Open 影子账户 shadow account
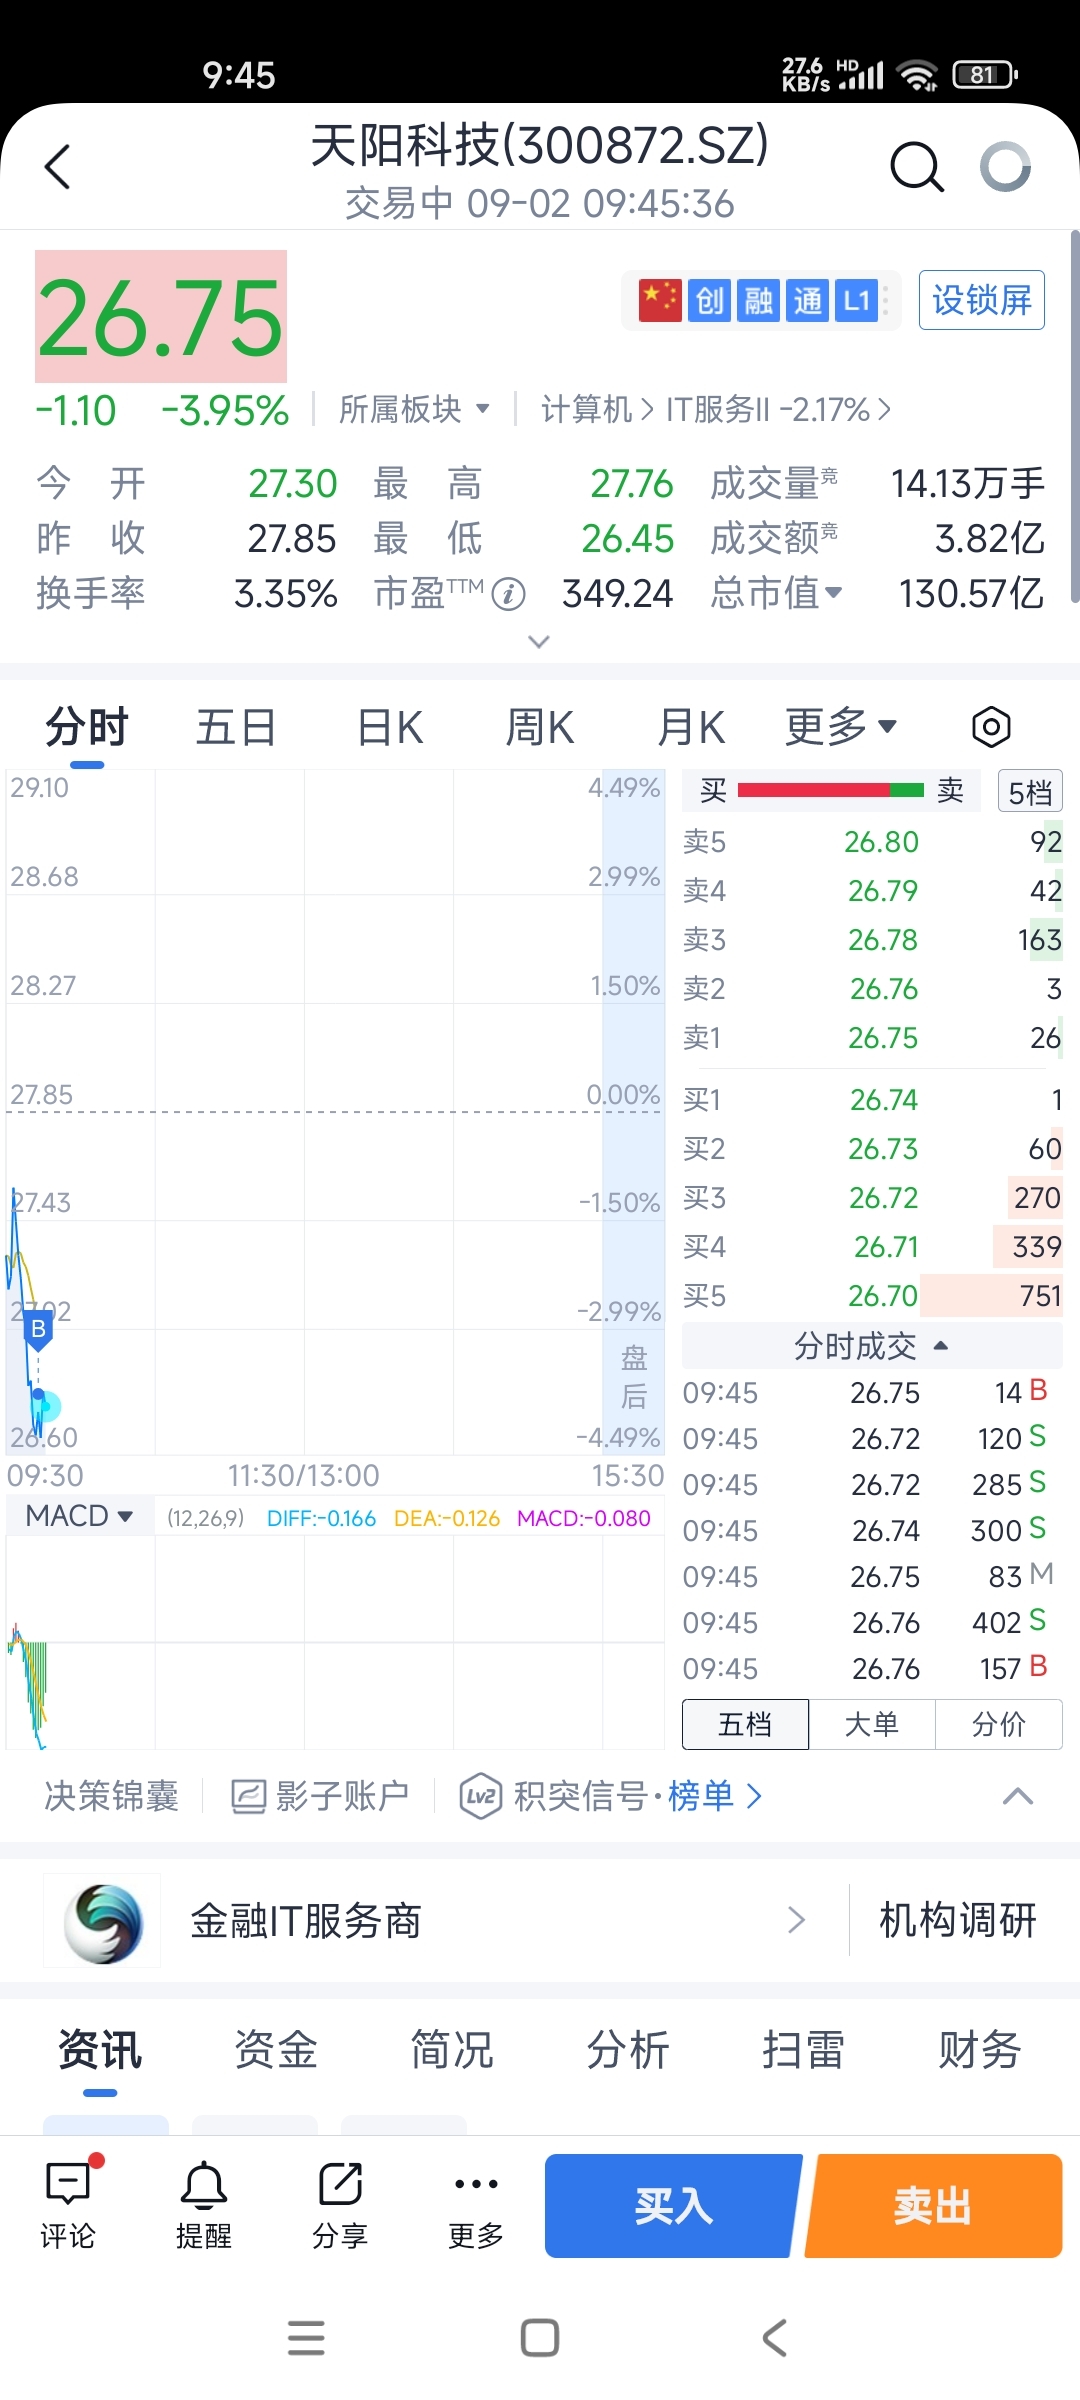This screenshot has width=1080, height=2400. (320, 1797)
